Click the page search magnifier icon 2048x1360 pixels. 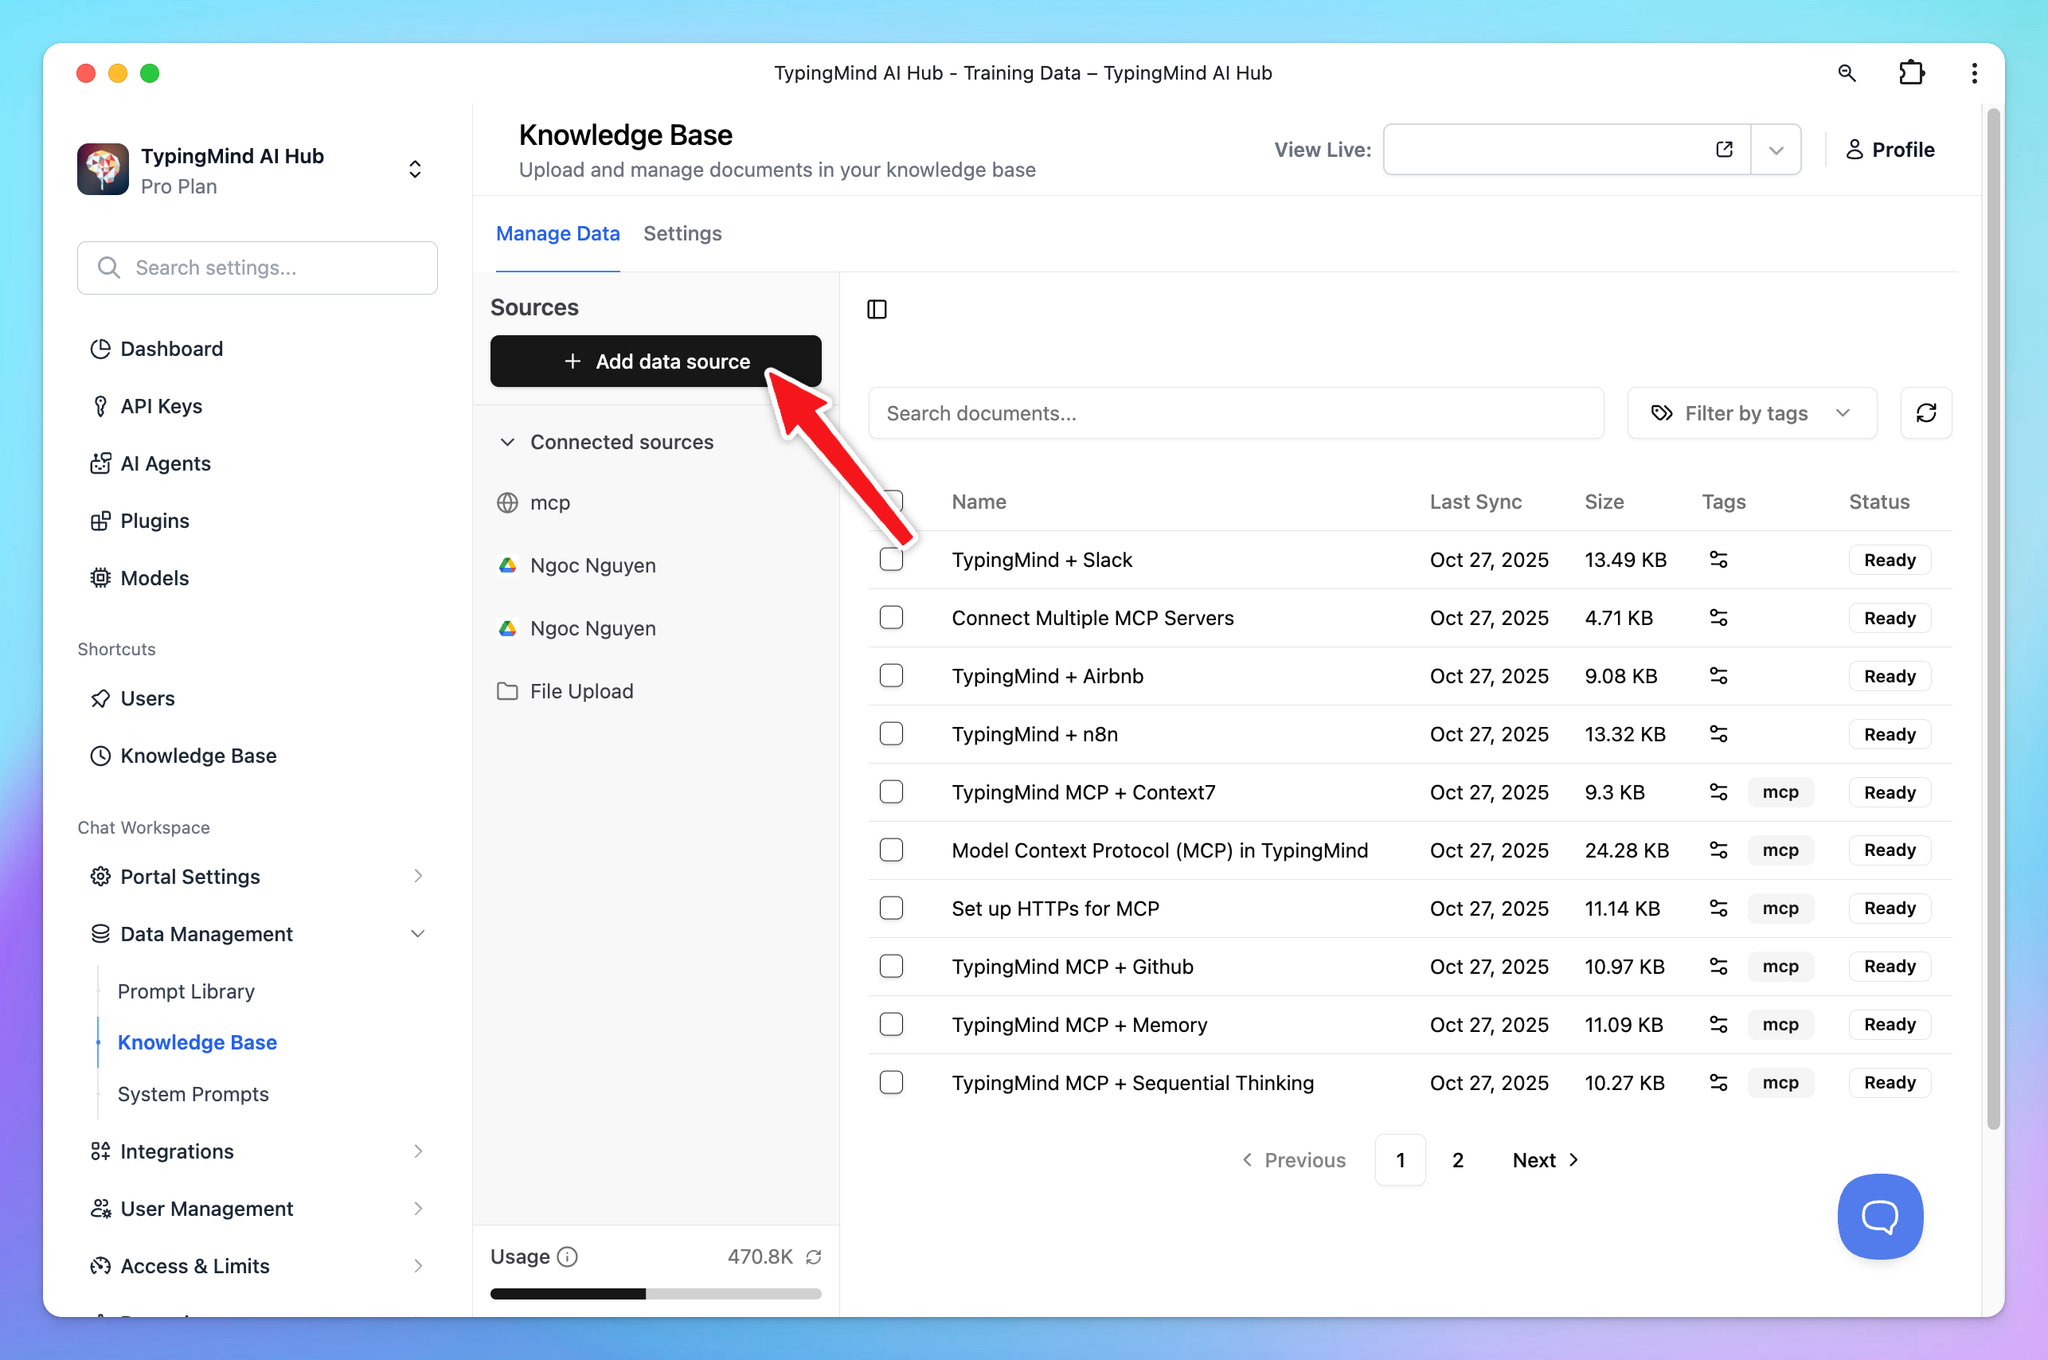(x=1847, y=73)
